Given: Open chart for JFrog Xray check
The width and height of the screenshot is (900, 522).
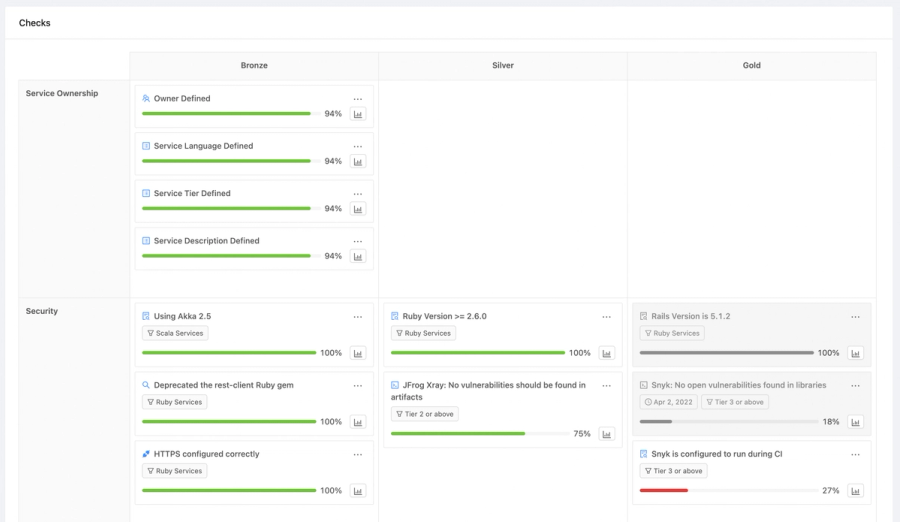Looking at the screenshot, I should pyautogui.click(x=607, y=434).
